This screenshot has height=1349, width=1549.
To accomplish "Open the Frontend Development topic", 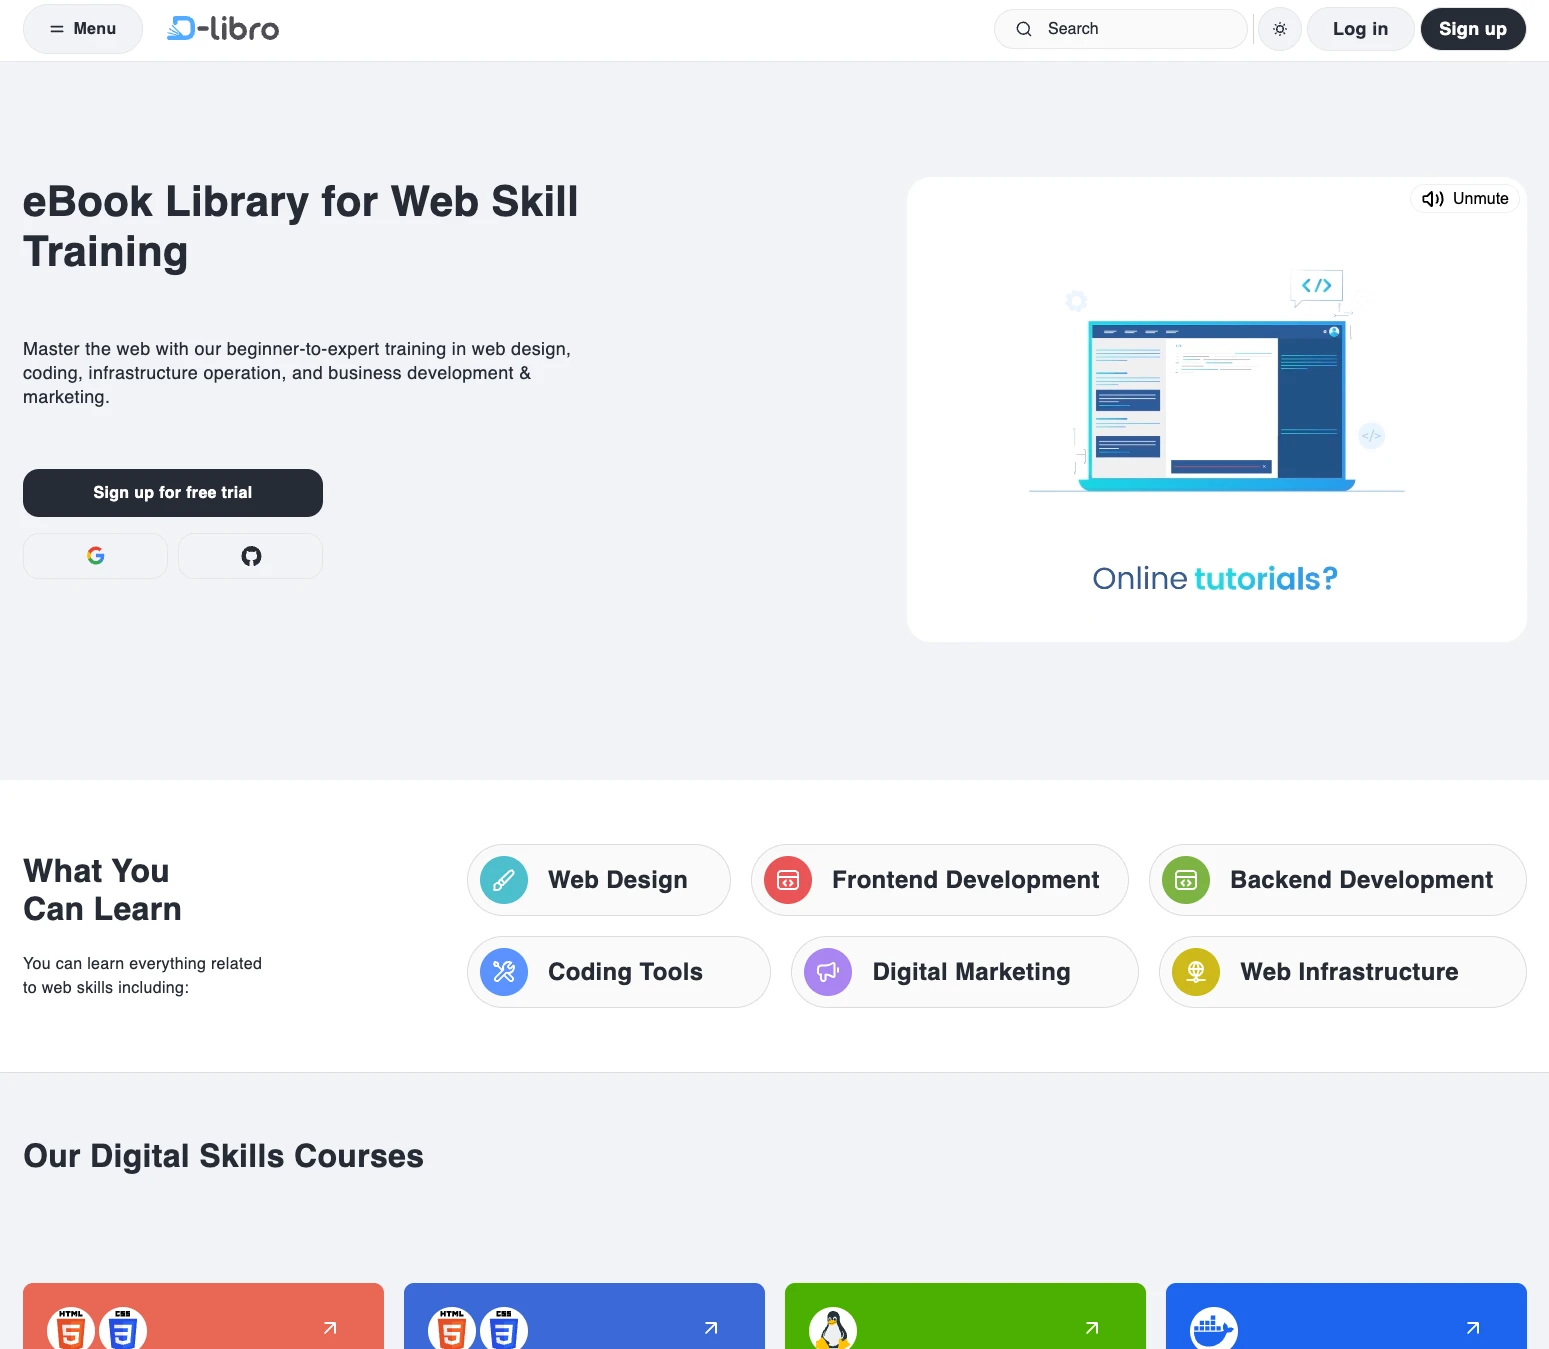I will (x=939, y=880).
